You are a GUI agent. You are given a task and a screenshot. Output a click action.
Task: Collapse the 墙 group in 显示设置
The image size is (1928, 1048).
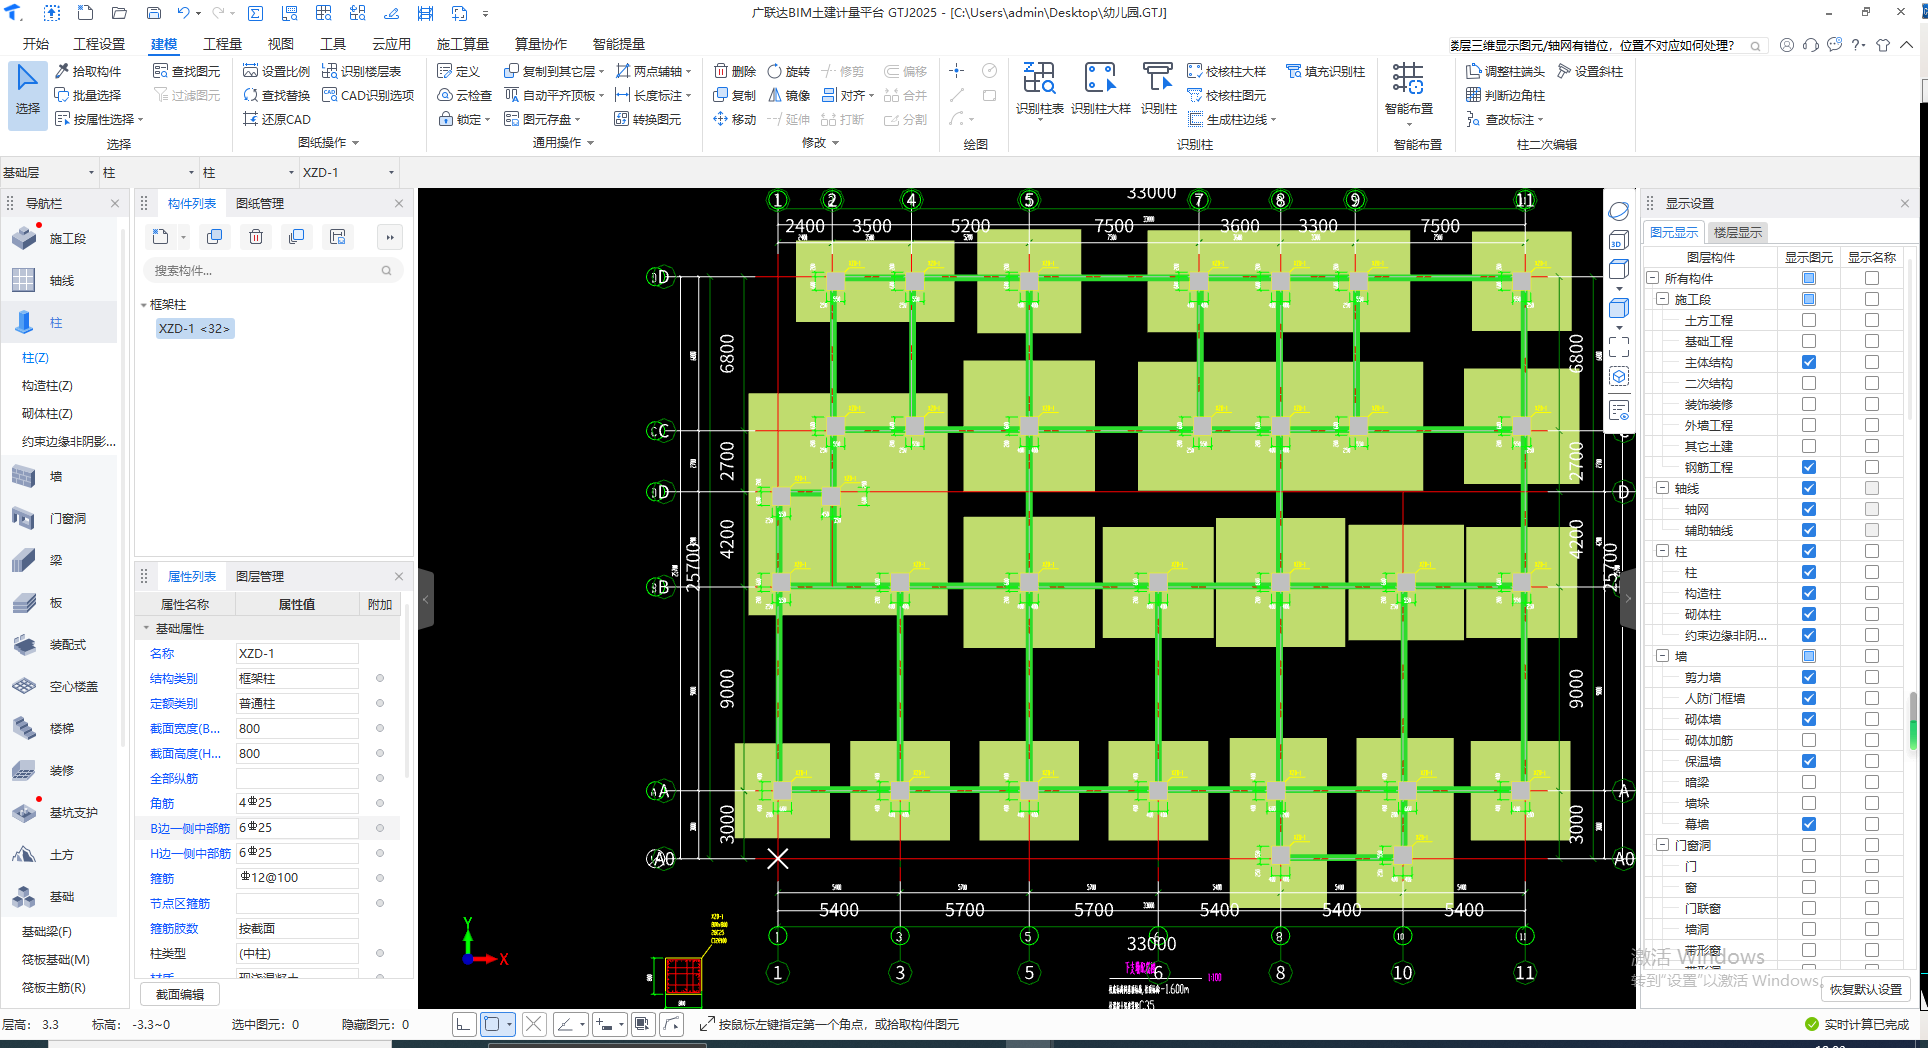[1662, 656]
